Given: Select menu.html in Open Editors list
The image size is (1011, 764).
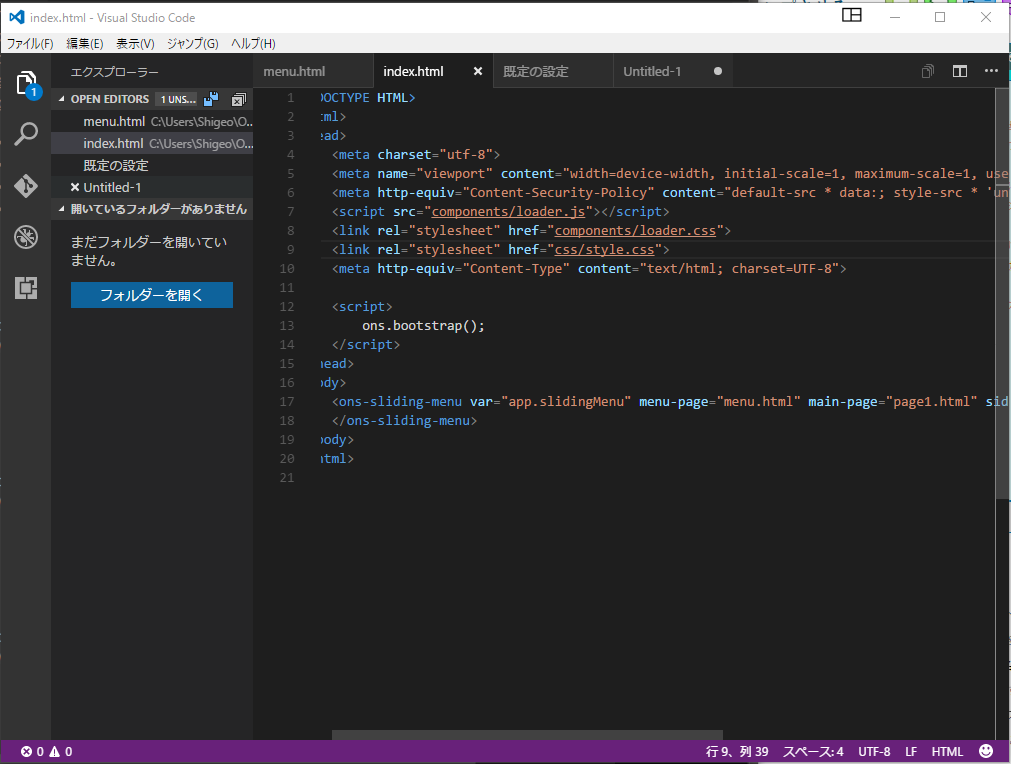Looking at the screenshot, I should [x=152, y=121].
